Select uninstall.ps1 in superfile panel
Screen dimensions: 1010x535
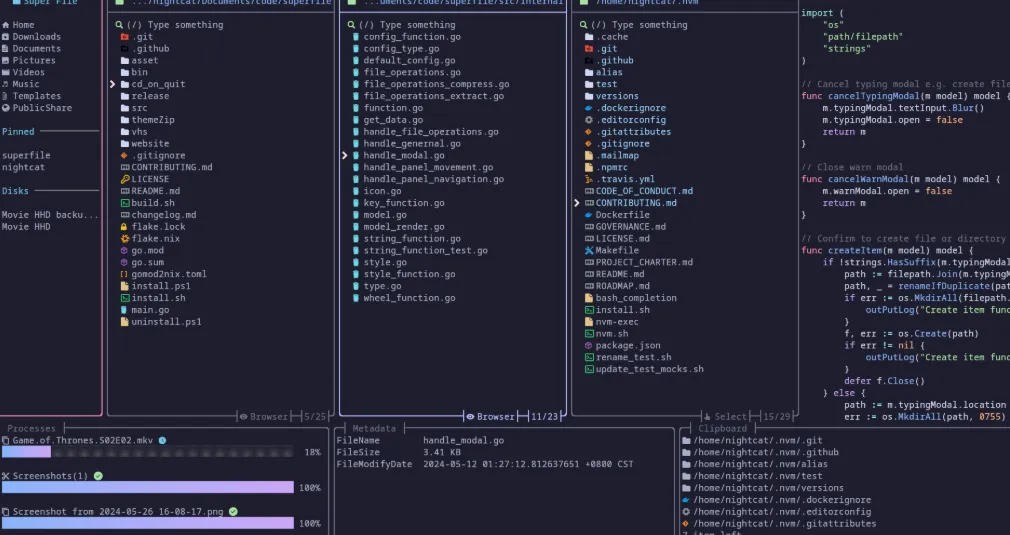(x=166, y=322)
